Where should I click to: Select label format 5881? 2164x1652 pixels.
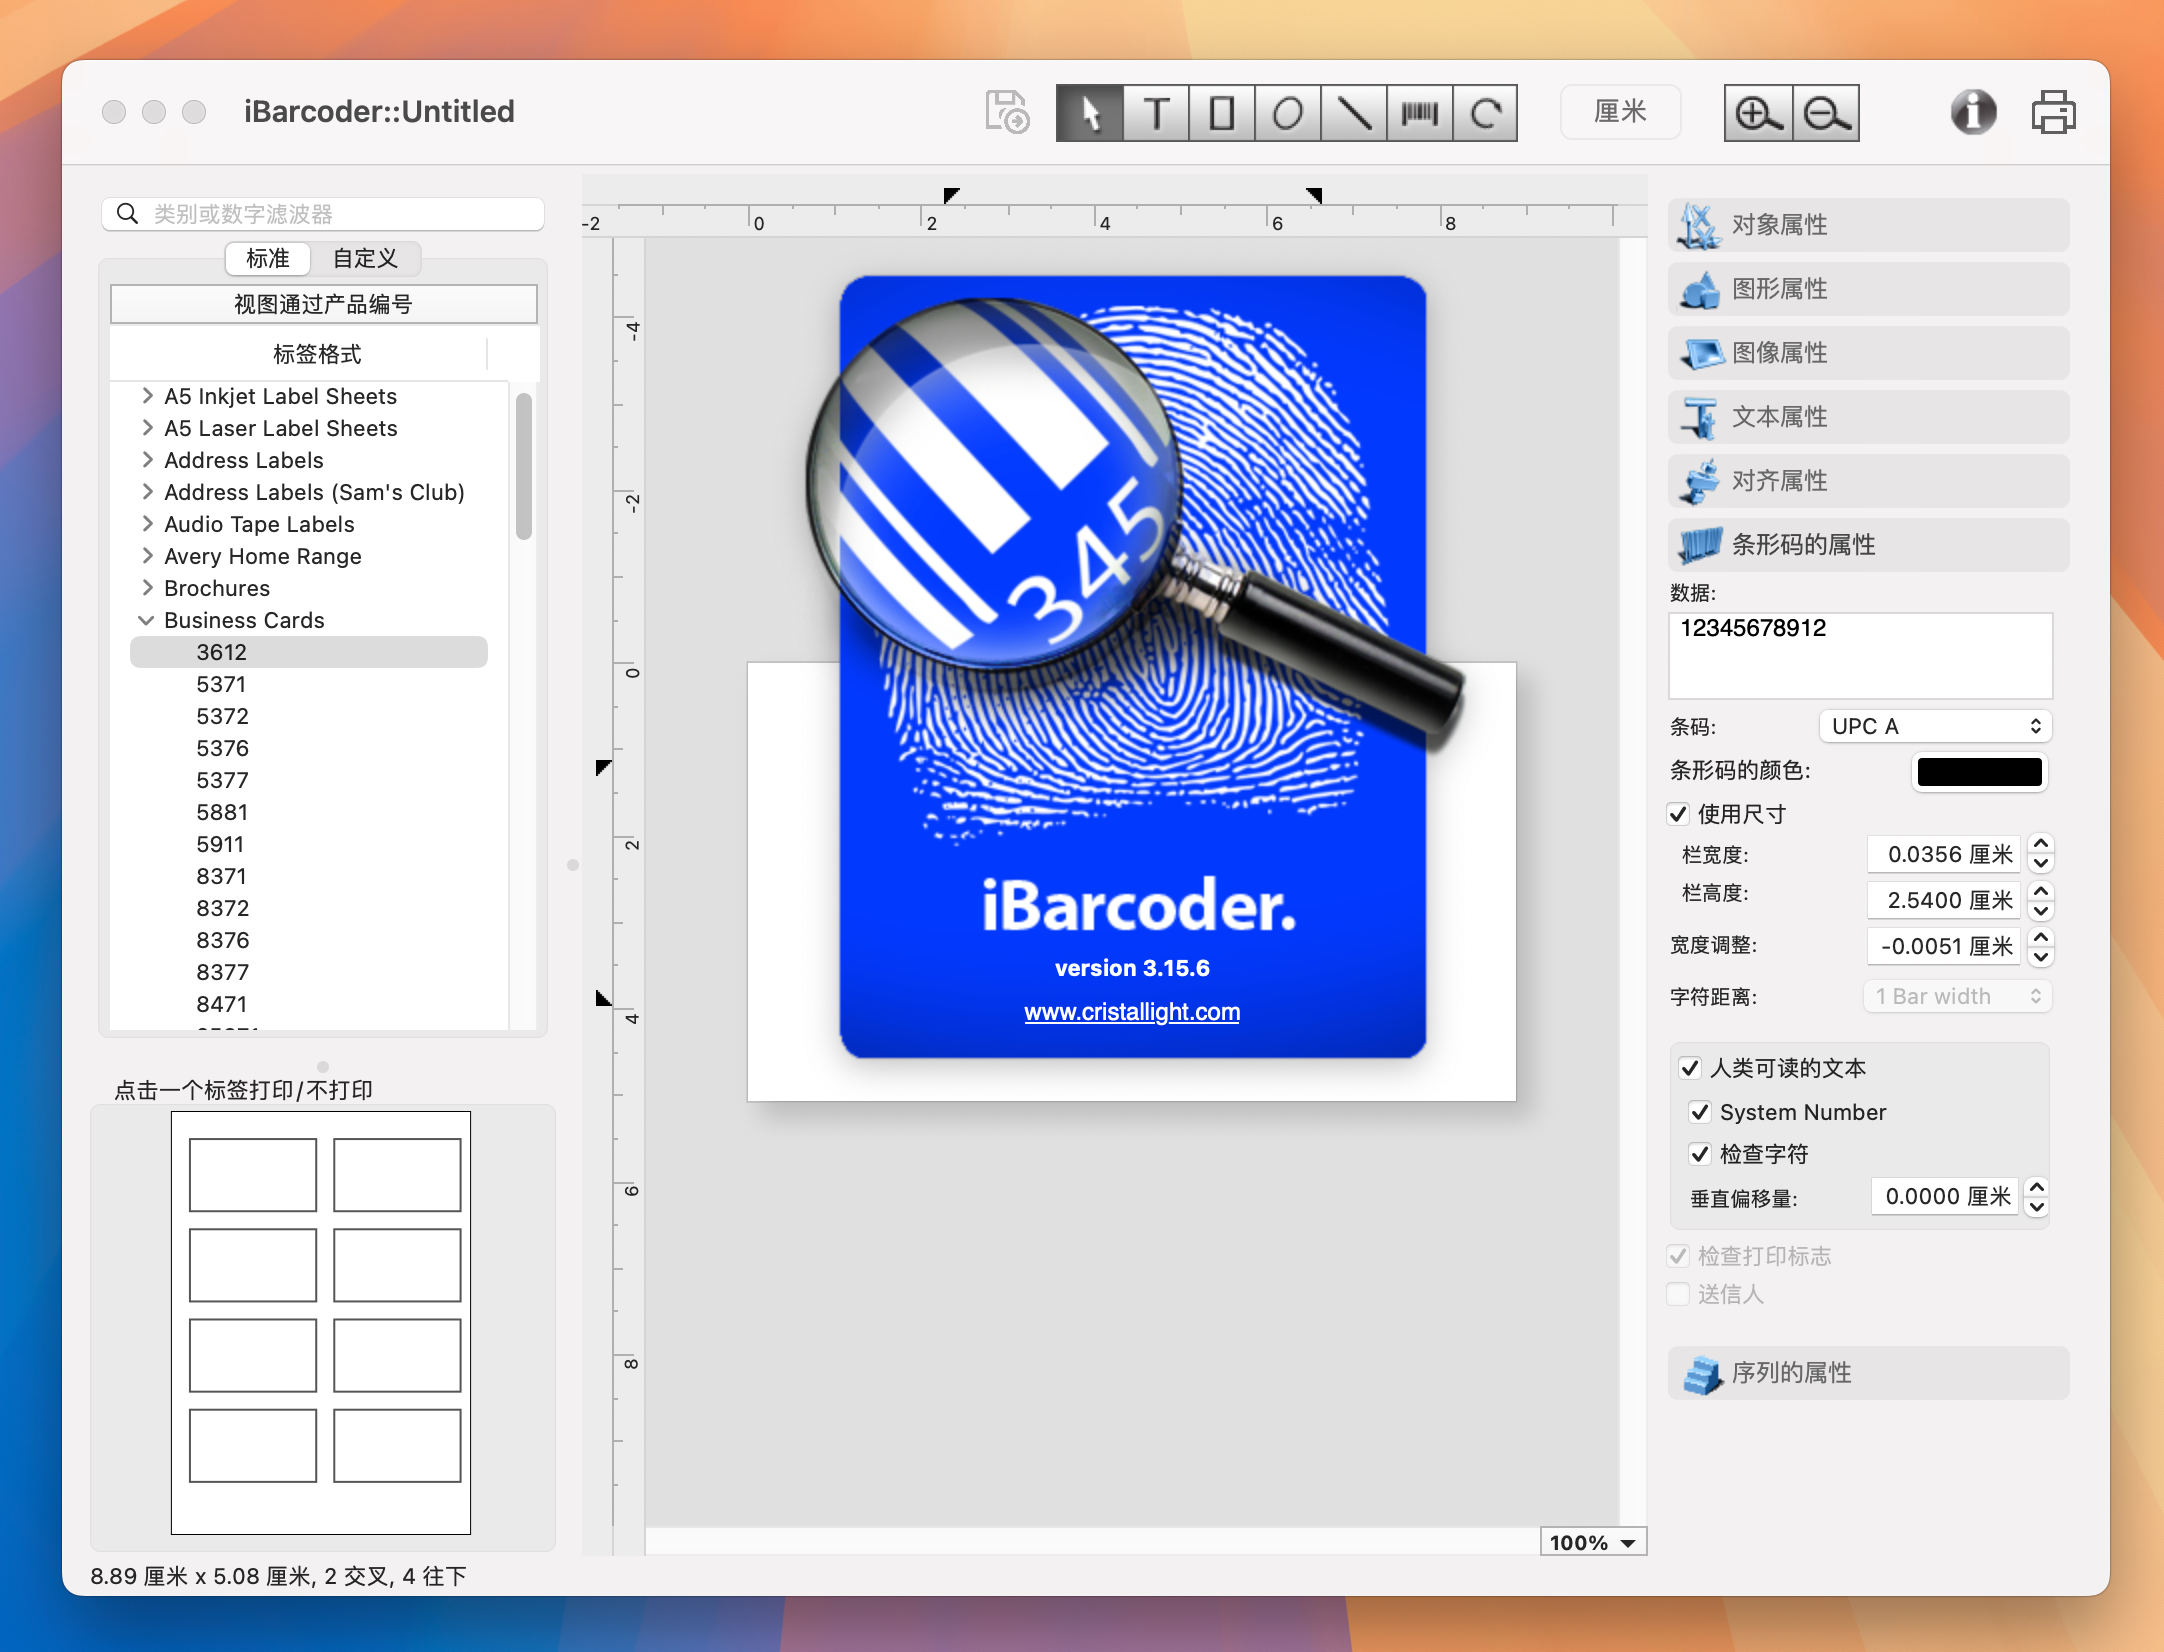(221, 812)
